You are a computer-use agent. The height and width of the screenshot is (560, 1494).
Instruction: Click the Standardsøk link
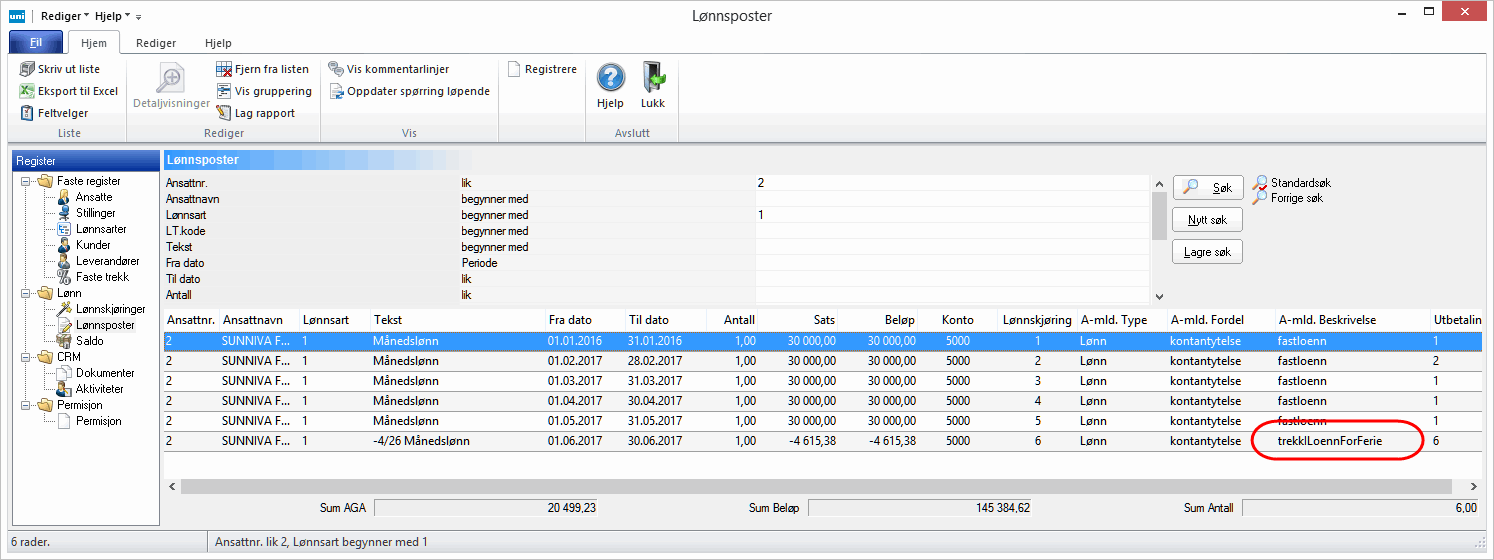coord(1300,183)
